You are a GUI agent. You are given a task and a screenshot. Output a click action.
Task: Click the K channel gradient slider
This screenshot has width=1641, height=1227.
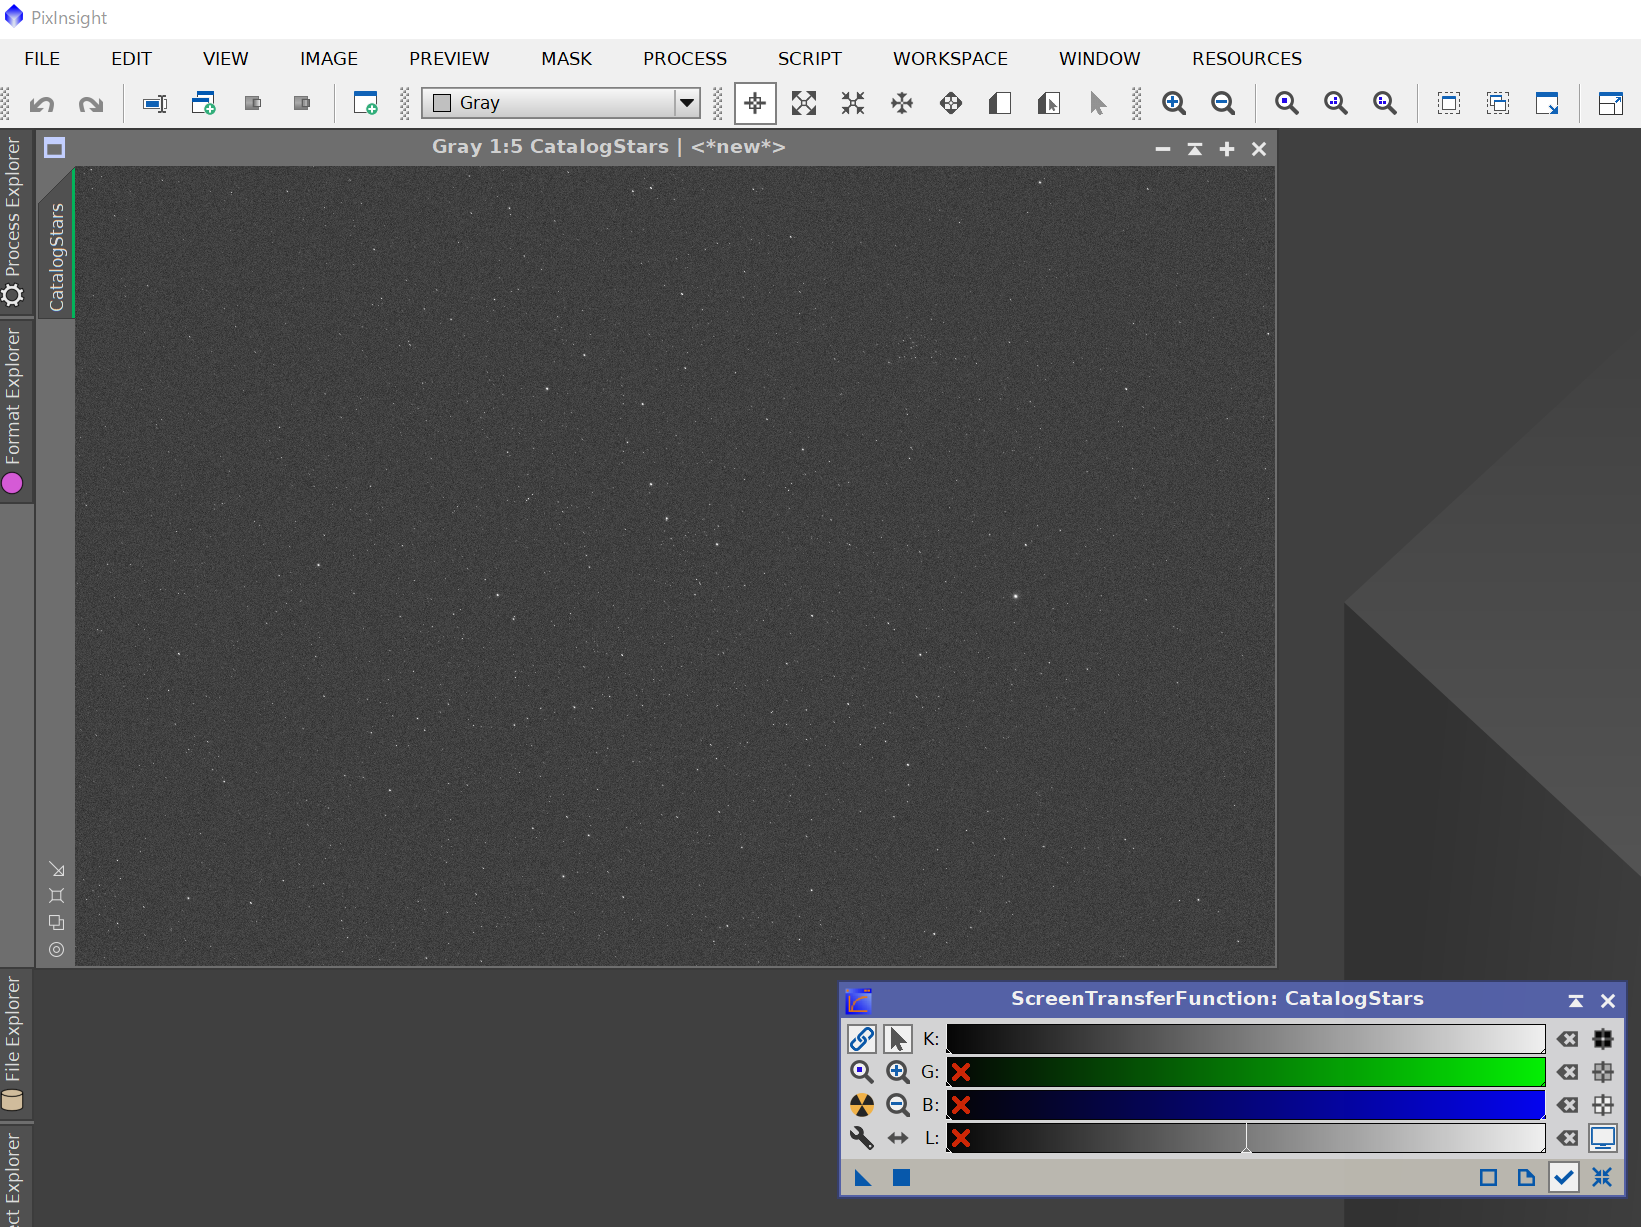[1246, 1039]
